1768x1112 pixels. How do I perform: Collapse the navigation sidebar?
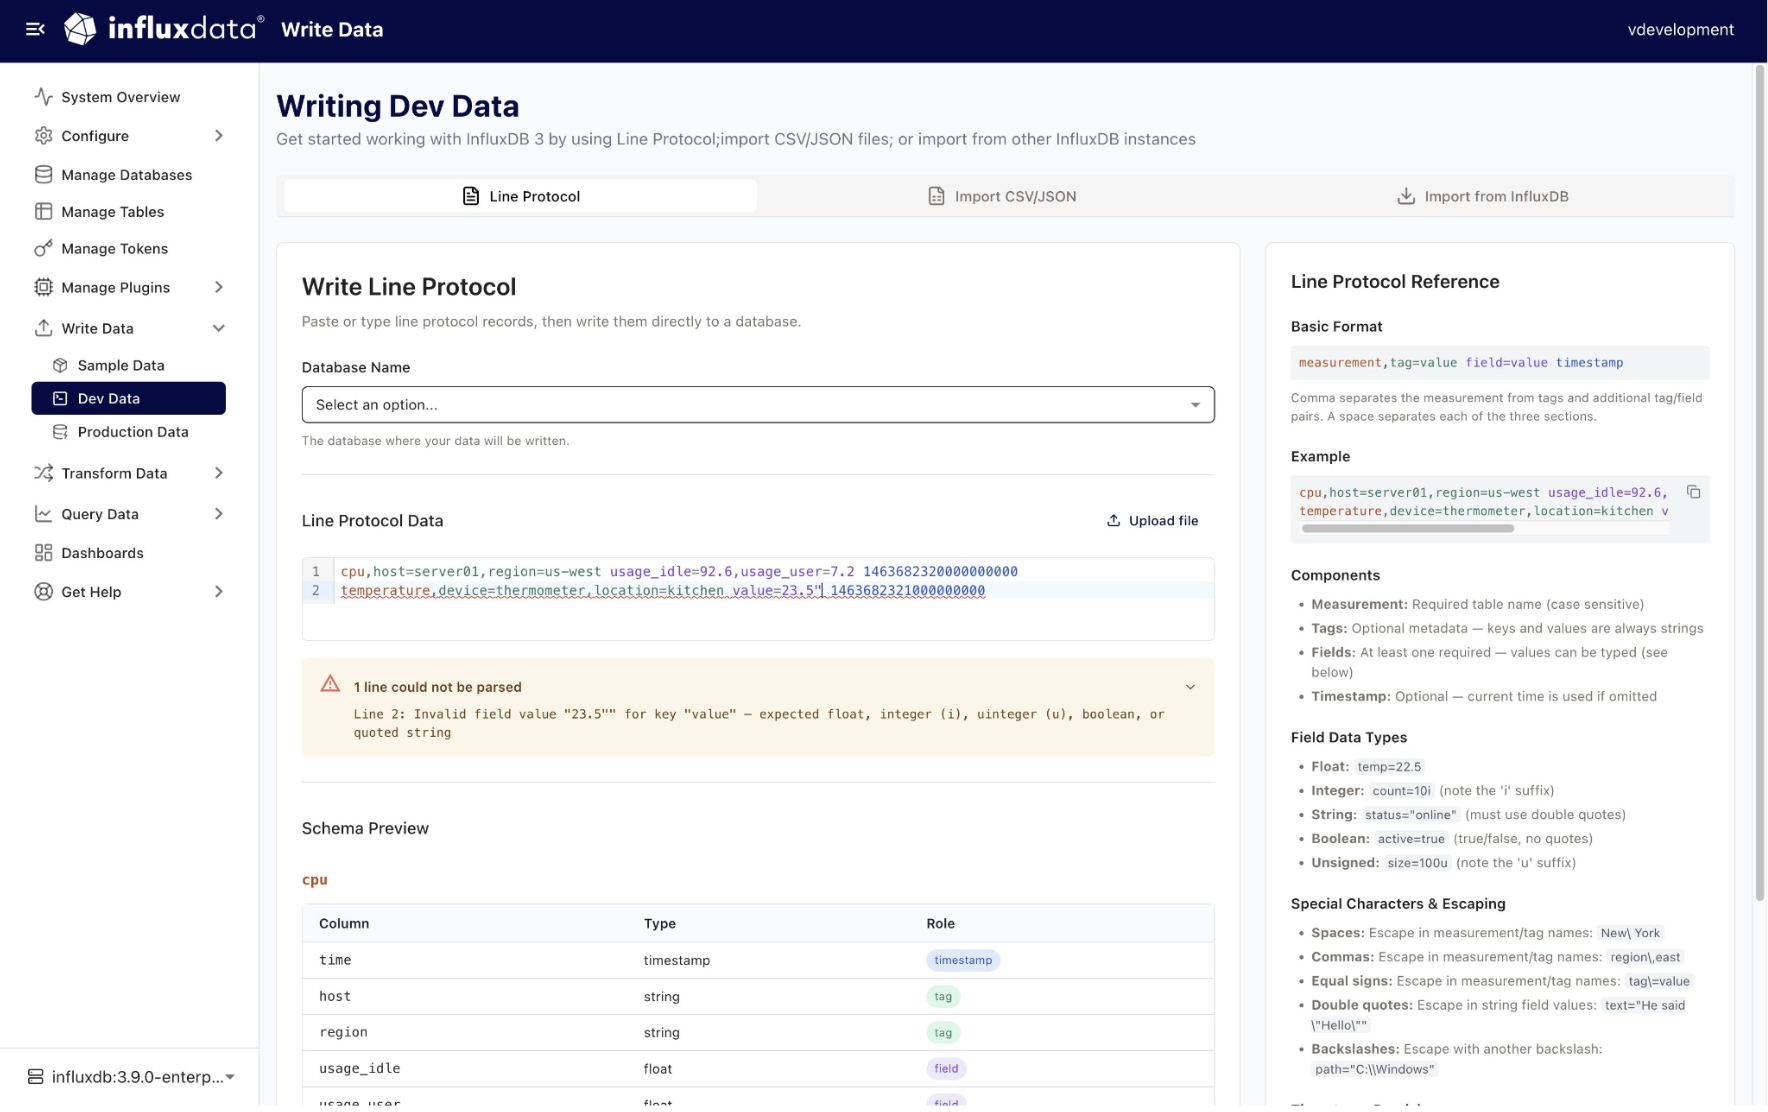click(x=35, y=29)
